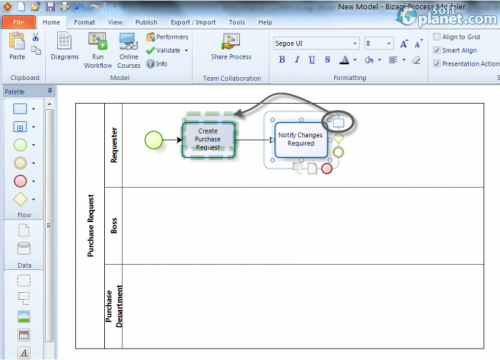Select the Gateway diamond in Palette
The height and width of the screenshot is (360, 500).
click(20, 199)
